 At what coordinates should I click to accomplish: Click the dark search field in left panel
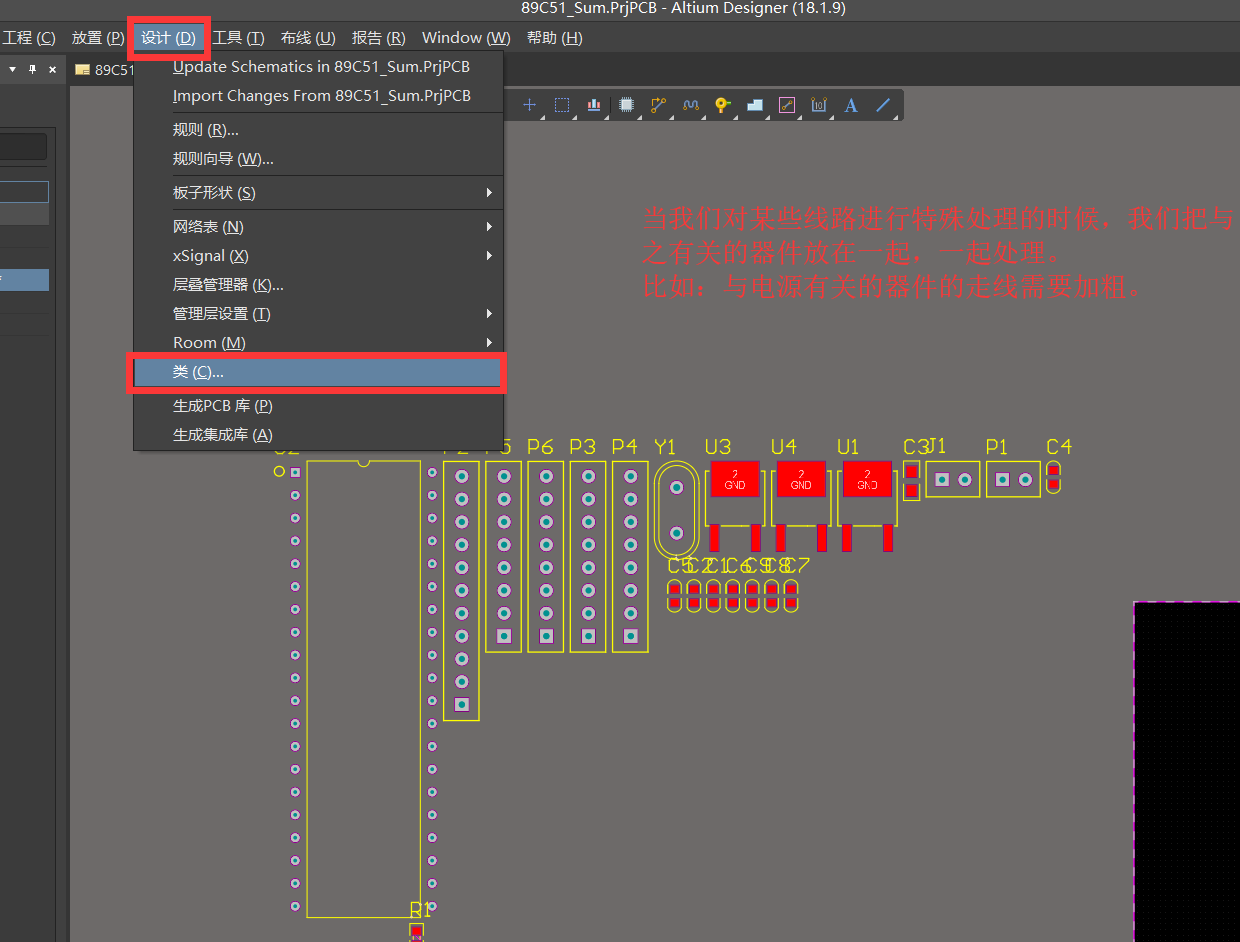point(23,147)
